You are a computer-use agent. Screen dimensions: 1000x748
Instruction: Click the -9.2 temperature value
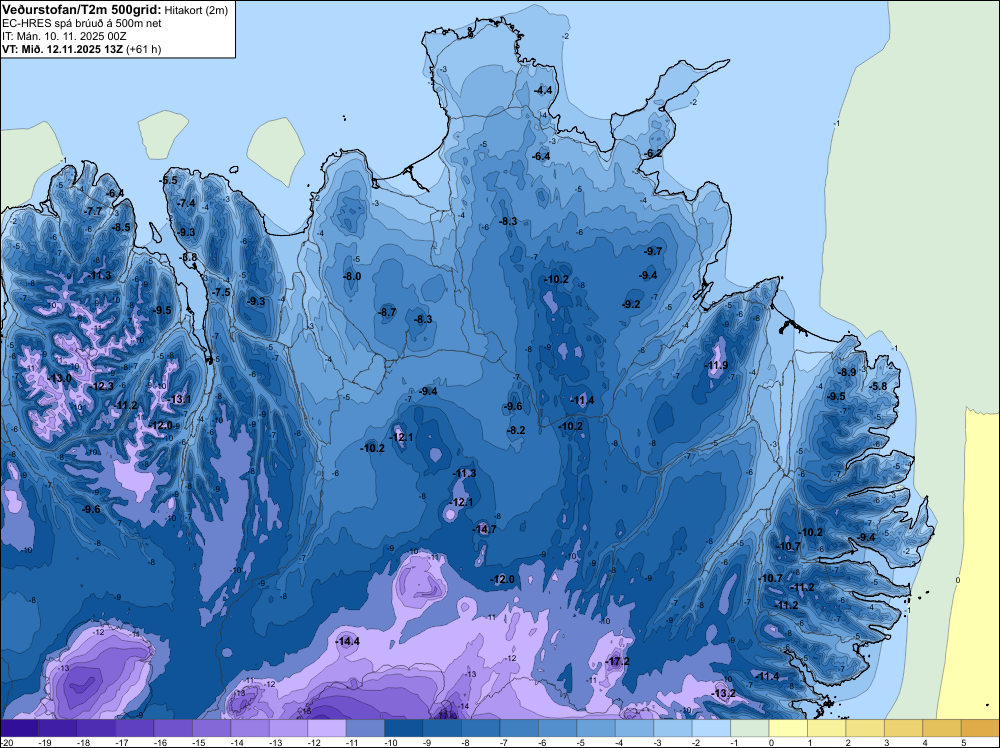tap(631, 304)
